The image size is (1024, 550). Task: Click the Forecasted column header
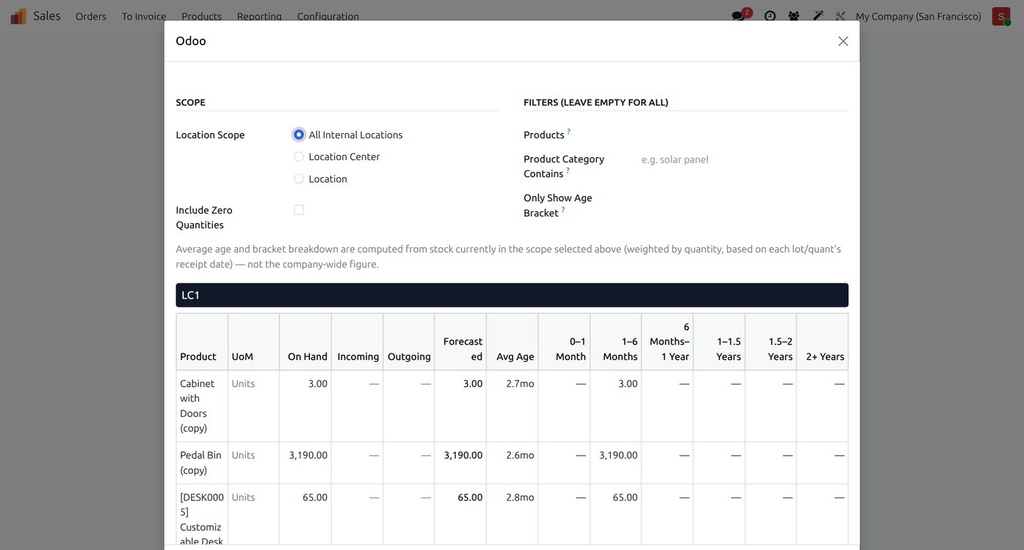click(460, 342)
